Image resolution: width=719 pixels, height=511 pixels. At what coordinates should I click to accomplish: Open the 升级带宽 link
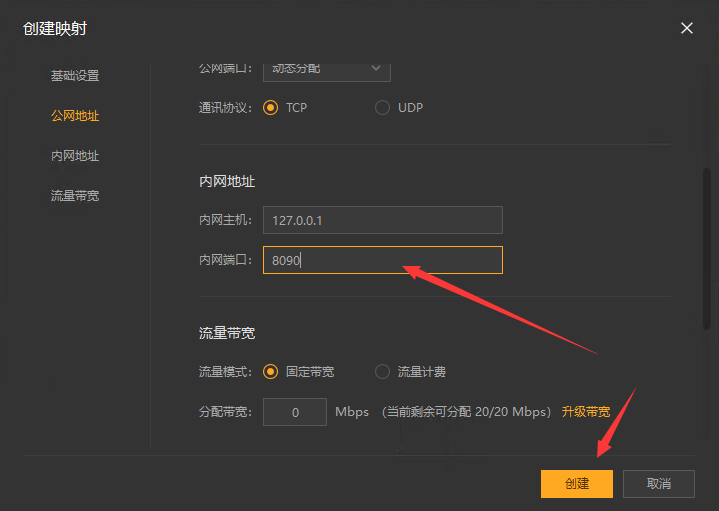pos(586,412)
